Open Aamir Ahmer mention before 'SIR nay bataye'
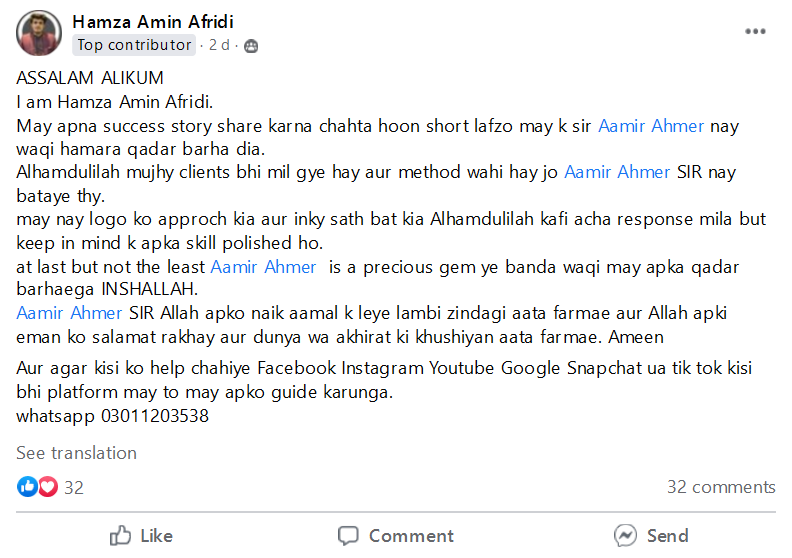The image size is (792, 558). 617,172
